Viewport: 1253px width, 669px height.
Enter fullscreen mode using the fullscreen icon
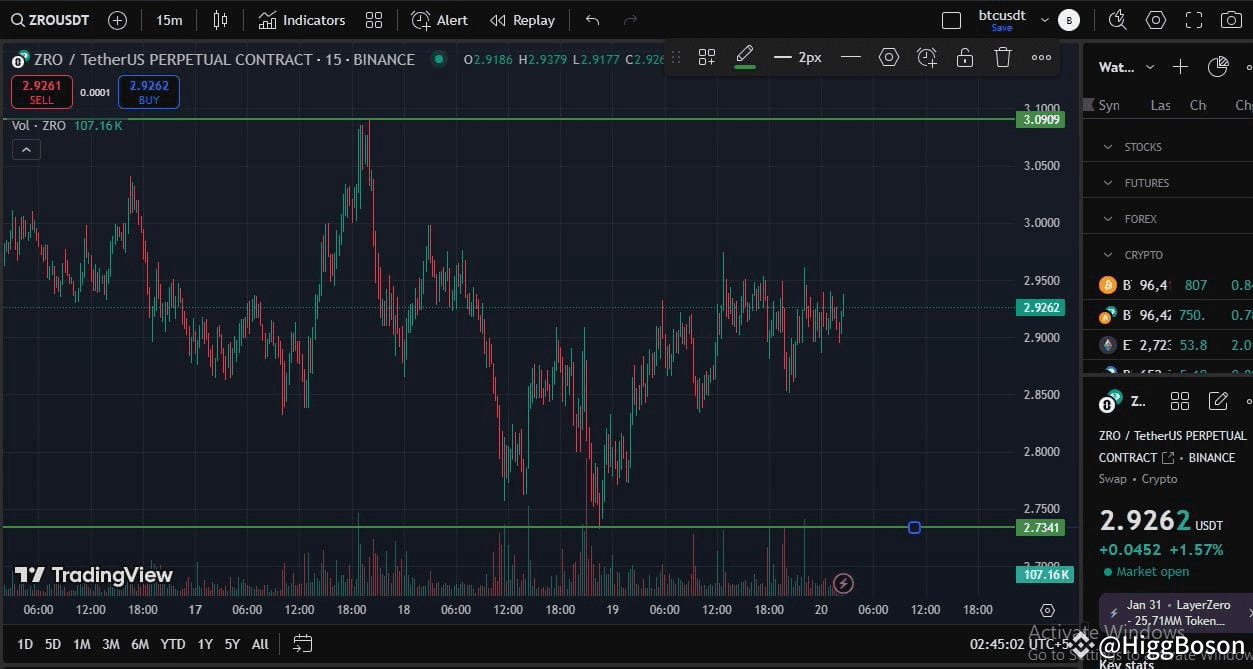[1193, 20]
